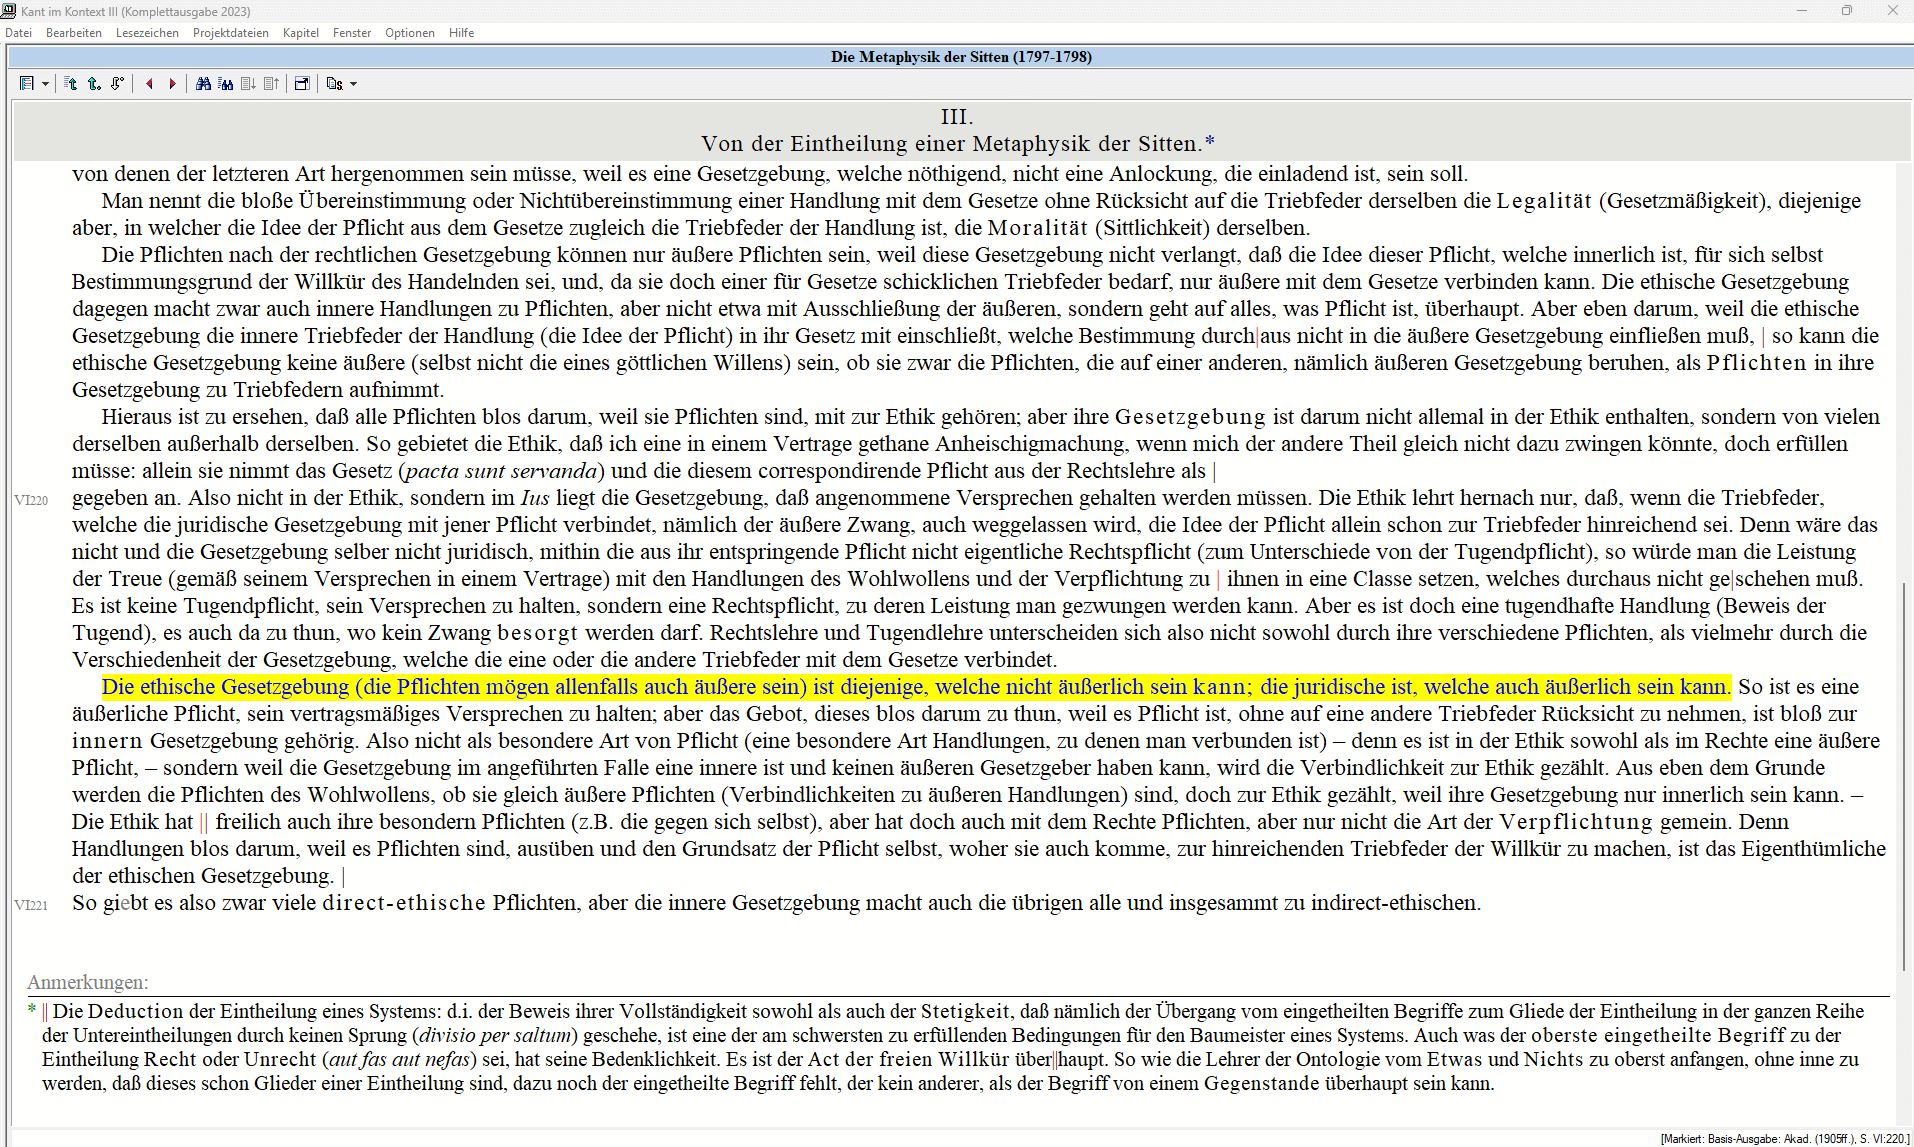The width and height of the screenshot is (1914, 1147).
Task: Click the asterisk marker under Anmerkungen
Action: point(32,1010)
